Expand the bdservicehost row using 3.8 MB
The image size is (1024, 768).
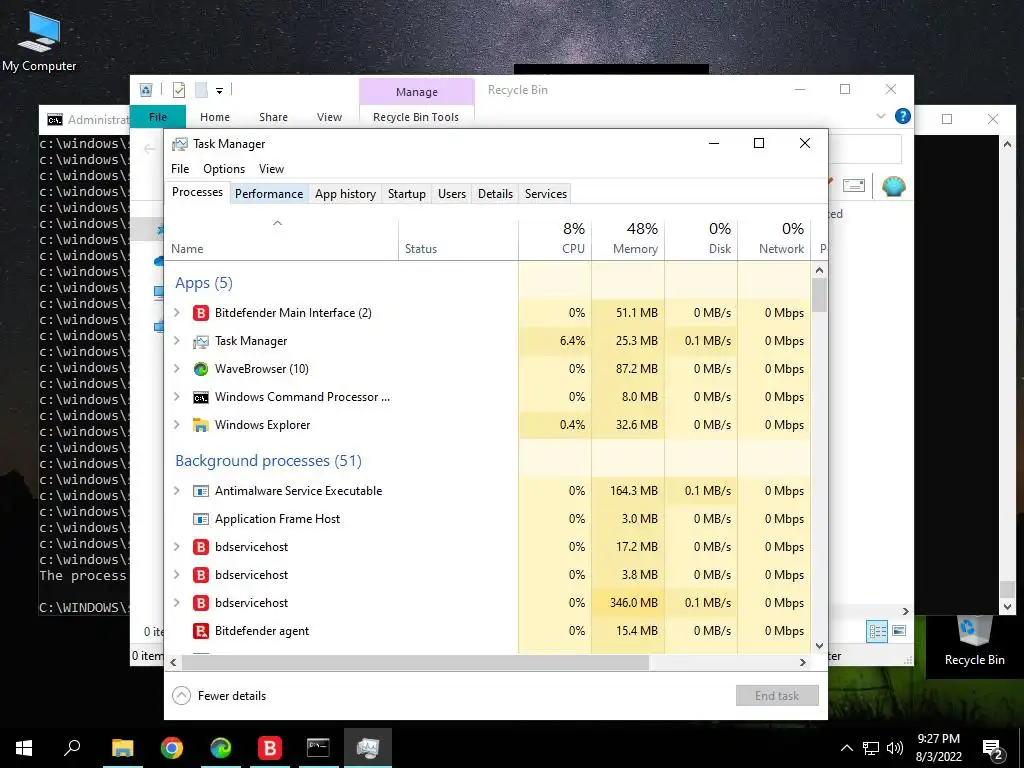[x=176, y=575]
